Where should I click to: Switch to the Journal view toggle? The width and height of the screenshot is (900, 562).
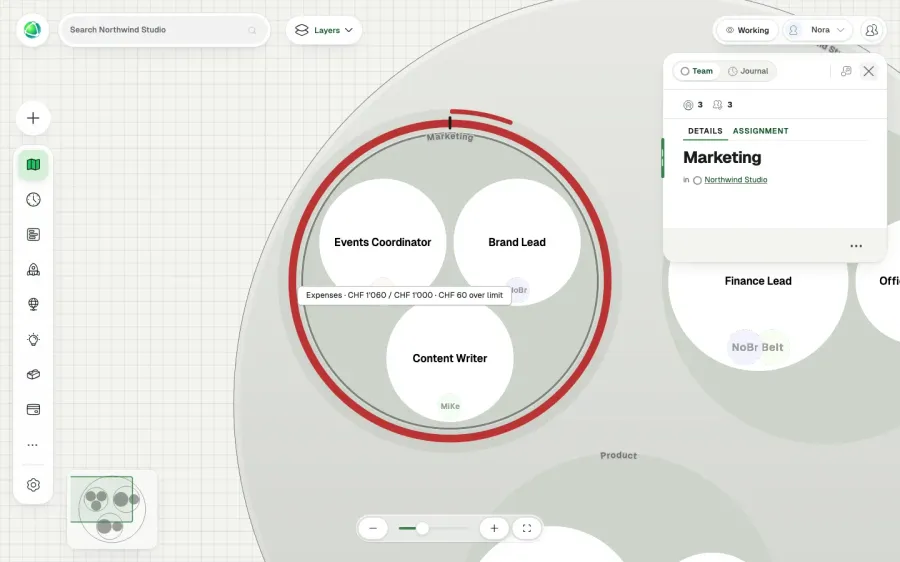[748, 71]
